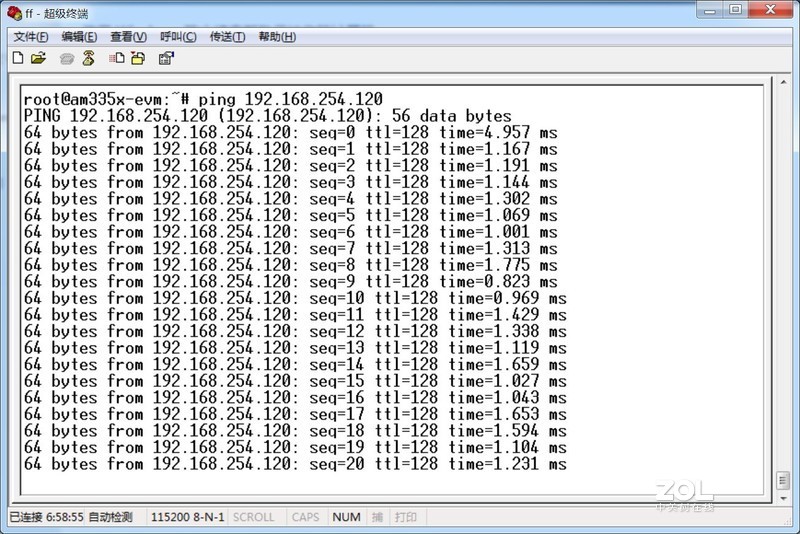
Task: Click the greyed-out Call phone icon
Action: coord(67,59)
